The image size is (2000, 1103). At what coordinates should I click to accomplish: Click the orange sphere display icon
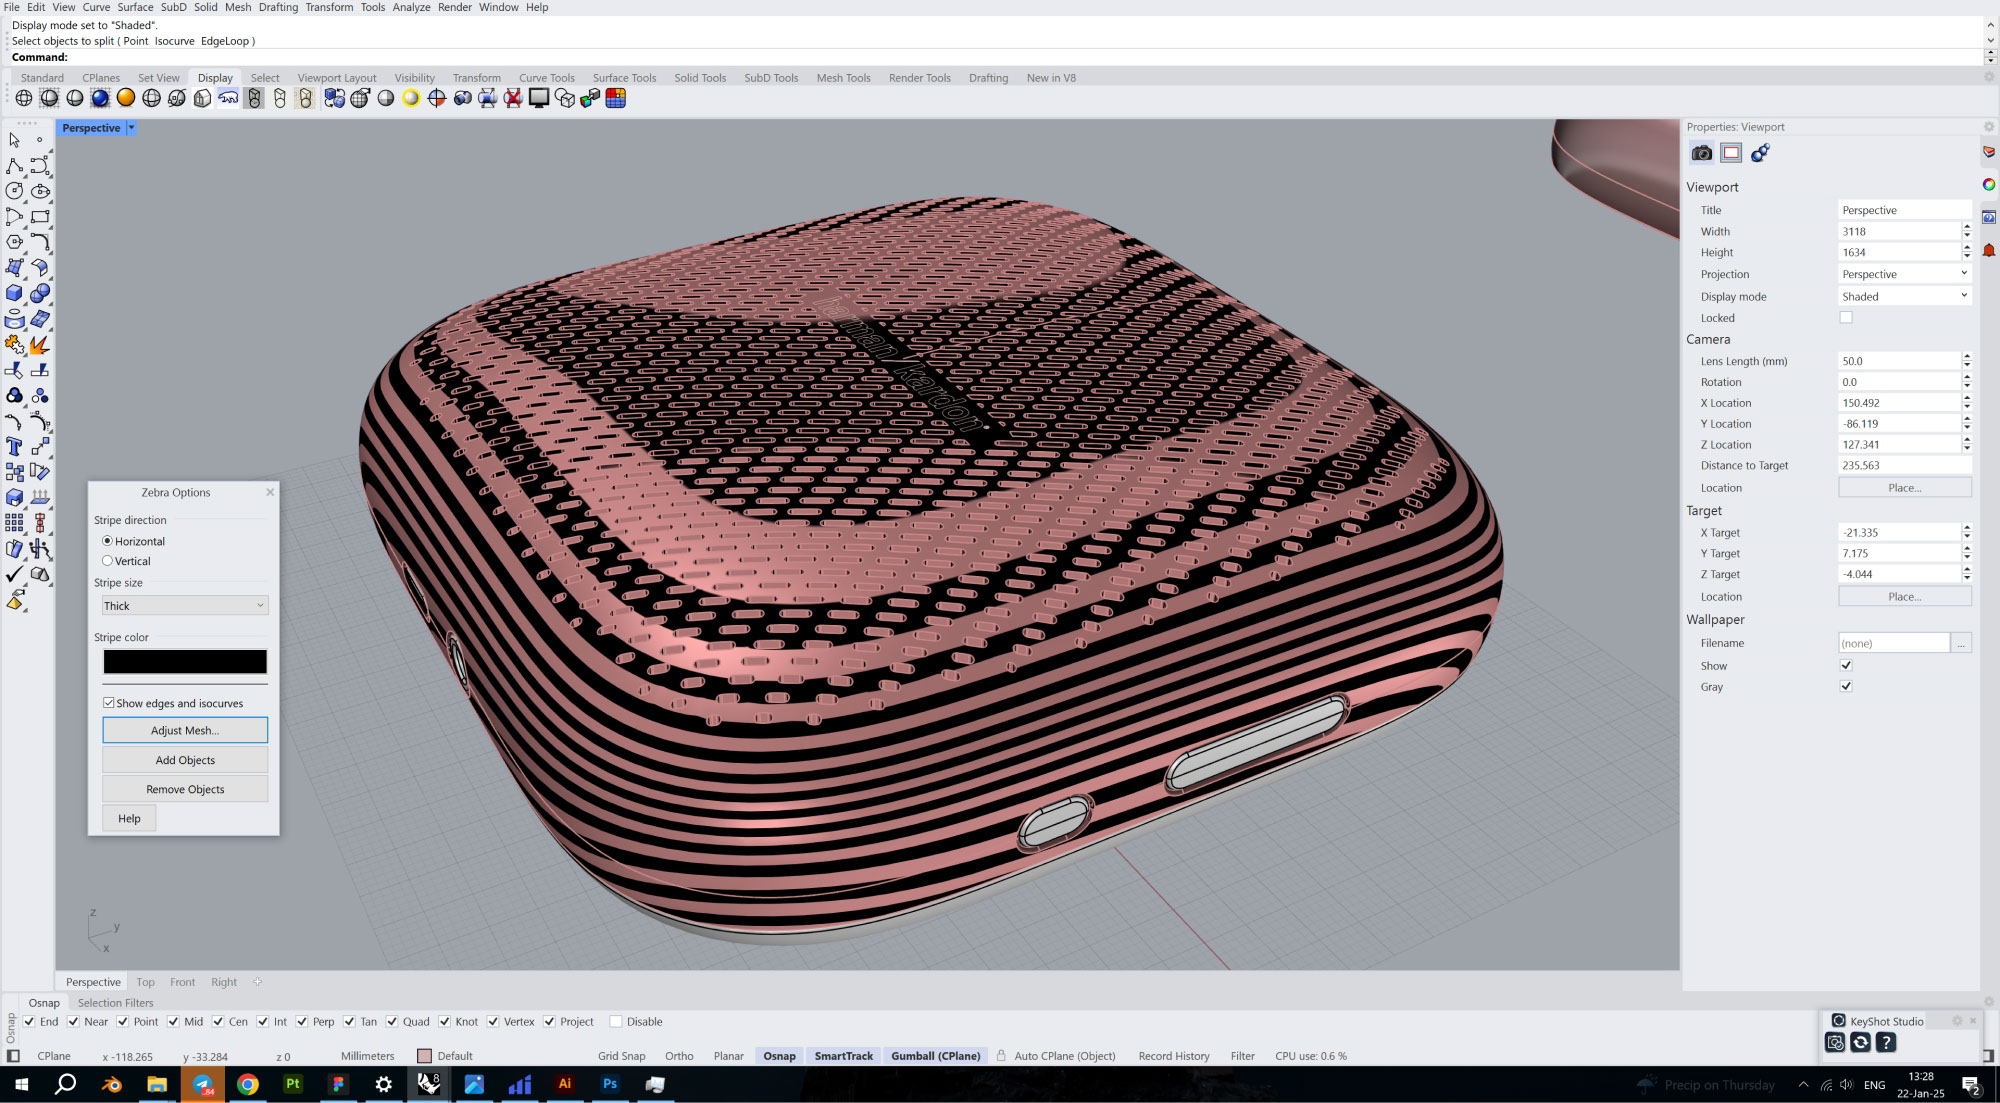[126, 98]
